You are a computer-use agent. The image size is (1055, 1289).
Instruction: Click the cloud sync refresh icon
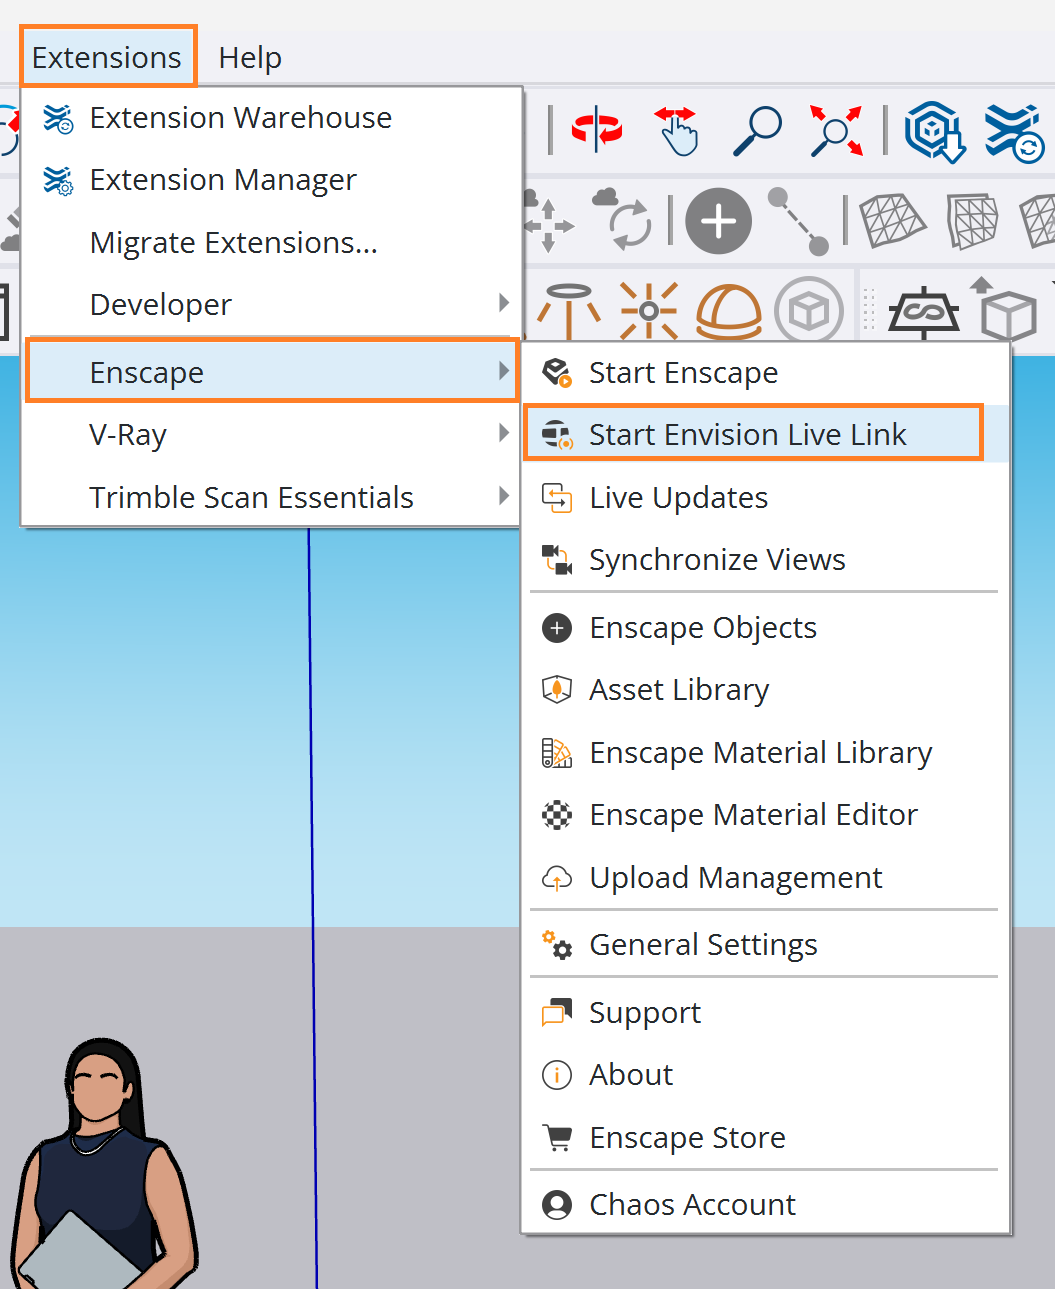click(x=624, y=218)
